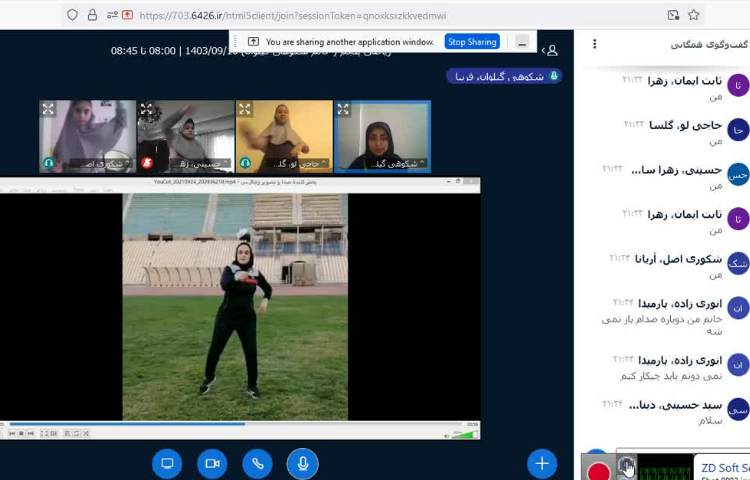750x480 pixels.
Task: Open the حاجی لو webcam name dropdown
Action: click(299, 164)
